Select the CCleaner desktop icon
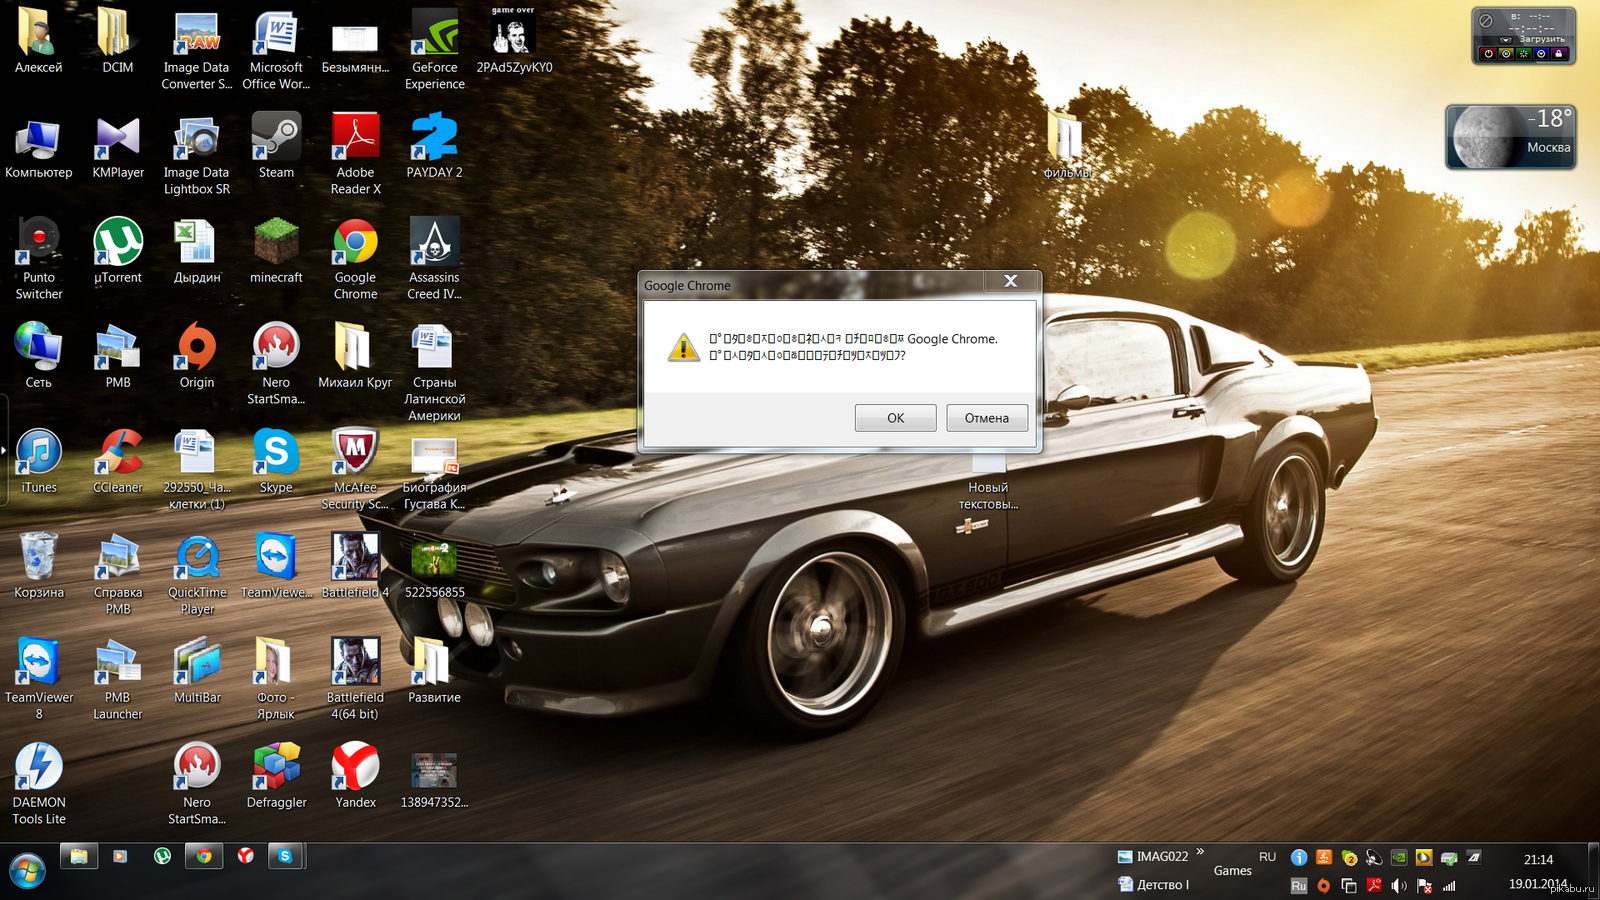Viewport: 1600px width, 900px height. 118,461
